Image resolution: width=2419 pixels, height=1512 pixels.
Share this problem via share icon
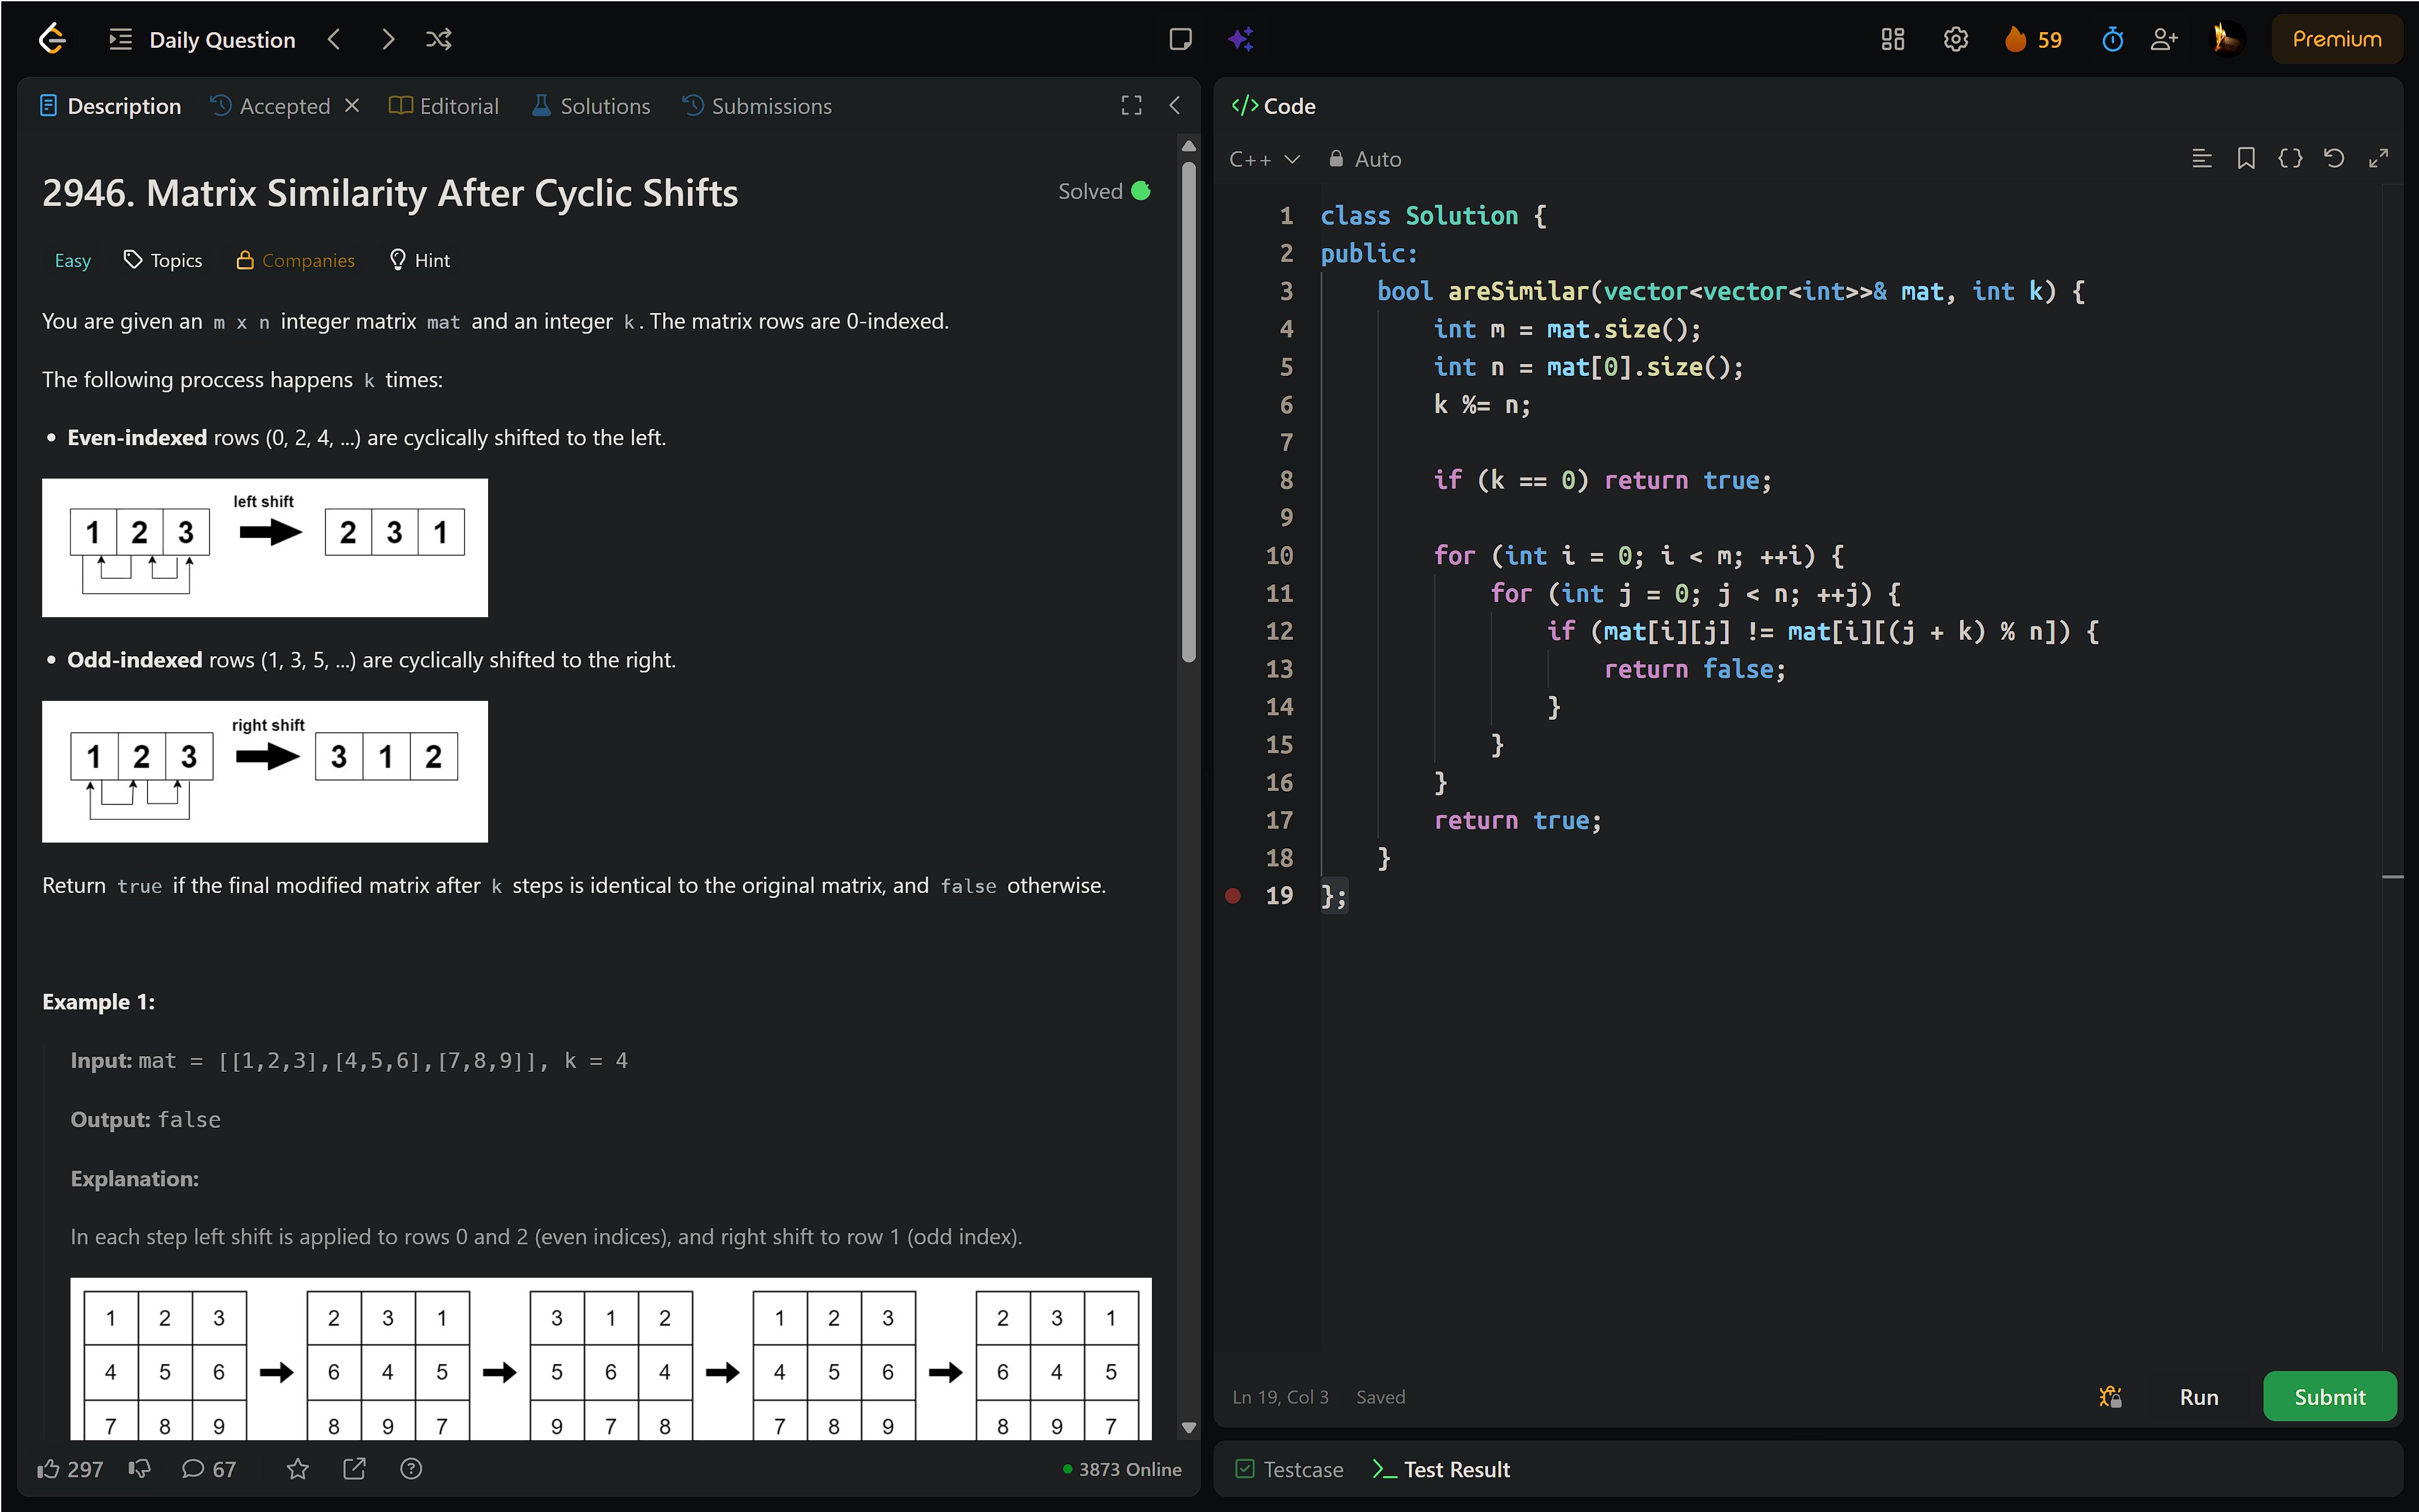pyautogui.click(x=354, y=1468)
